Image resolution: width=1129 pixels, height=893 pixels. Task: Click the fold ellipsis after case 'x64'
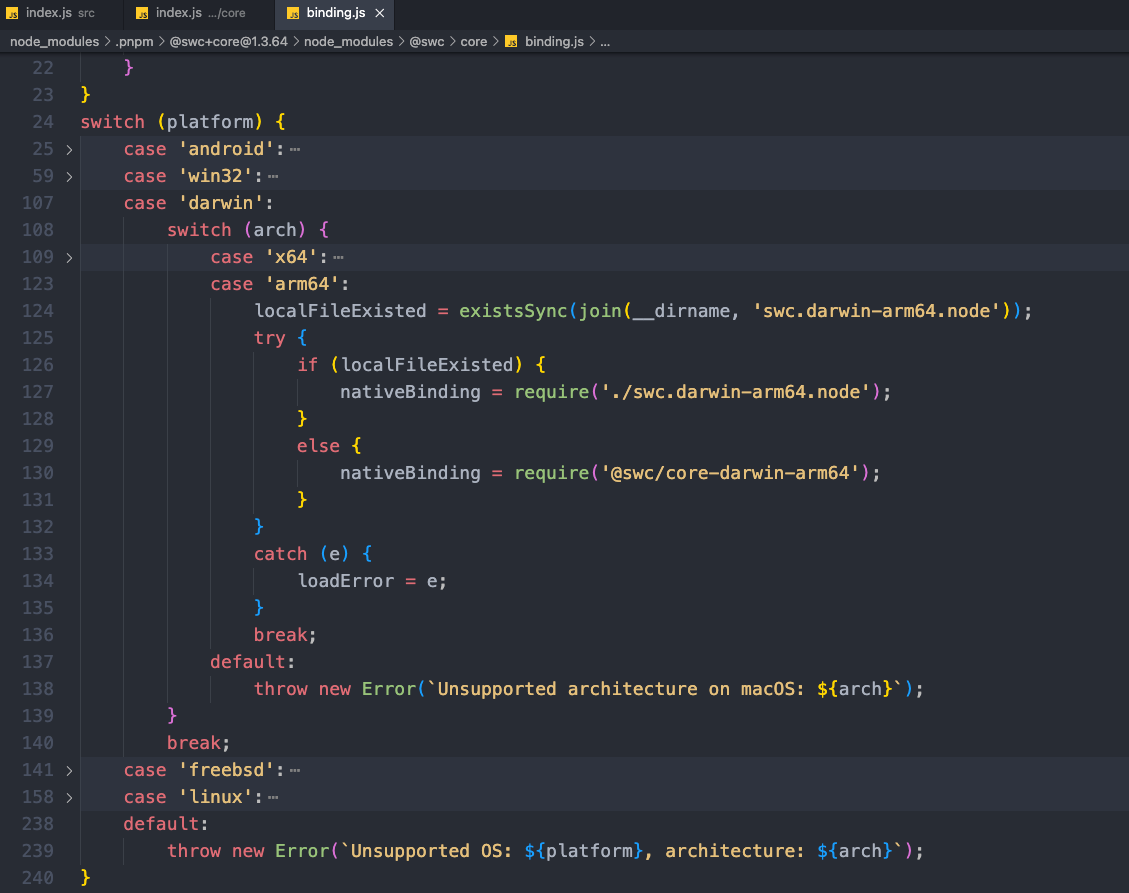tap(338, 257)
